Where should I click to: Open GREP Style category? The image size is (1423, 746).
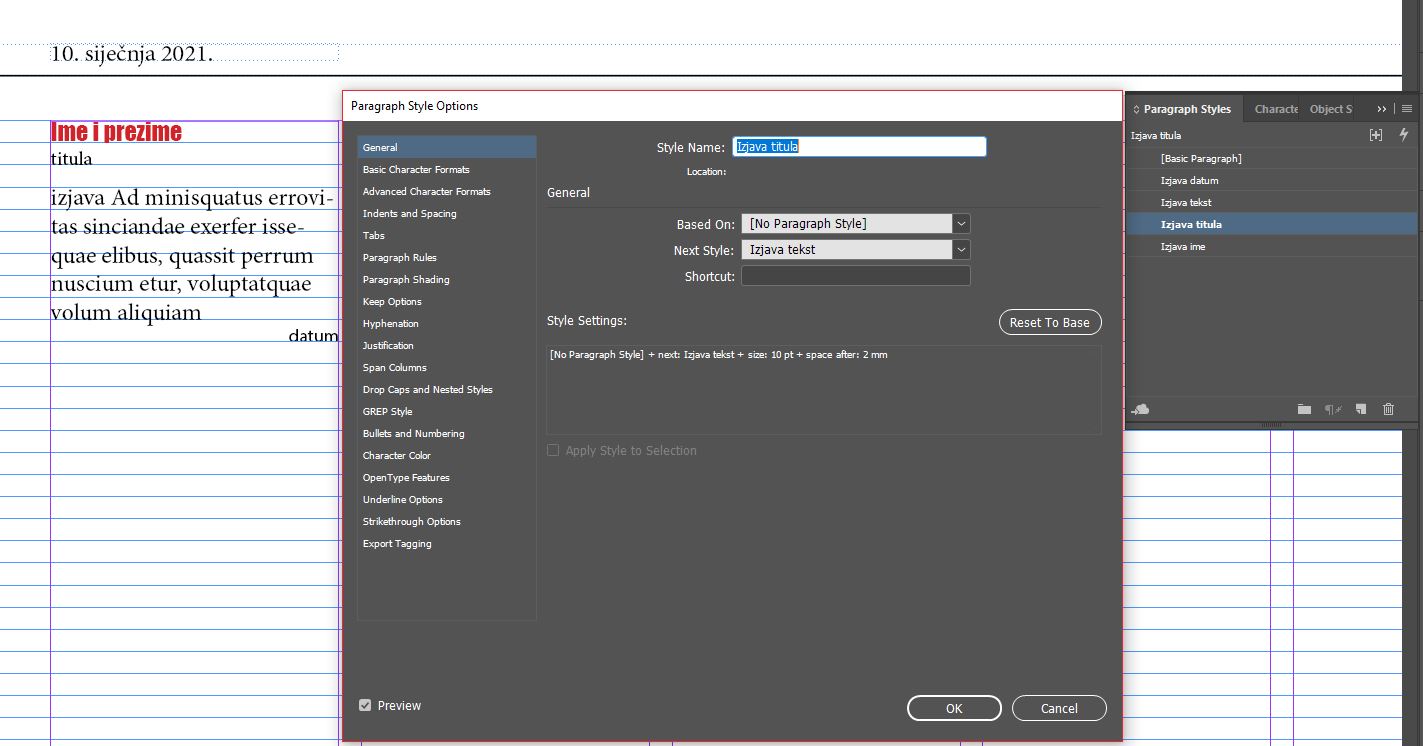click(x=447, y=411)
